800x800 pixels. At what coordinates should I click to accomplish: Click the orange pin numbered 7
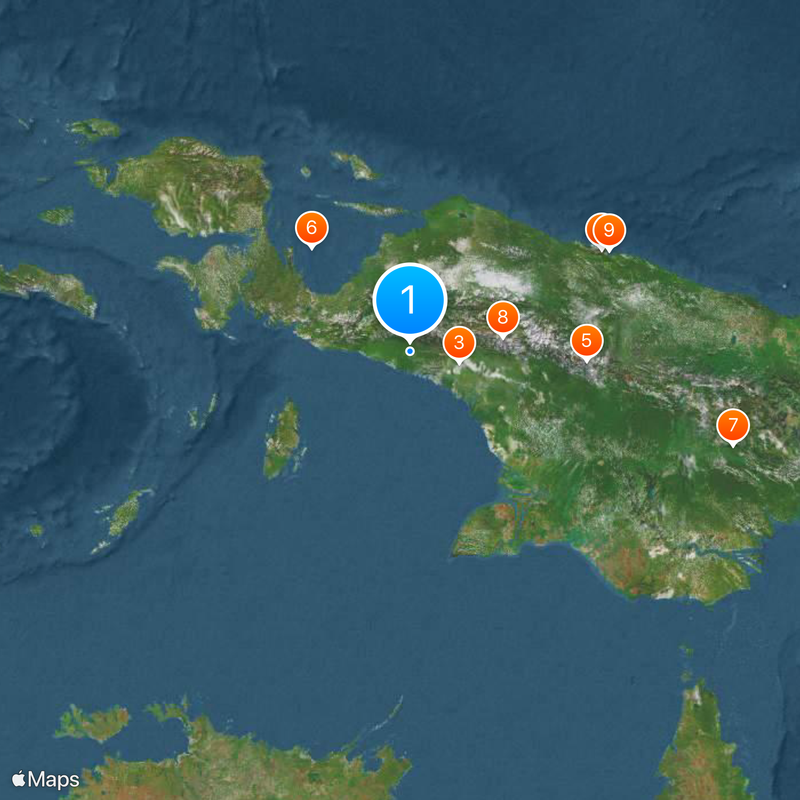[732, 426]
